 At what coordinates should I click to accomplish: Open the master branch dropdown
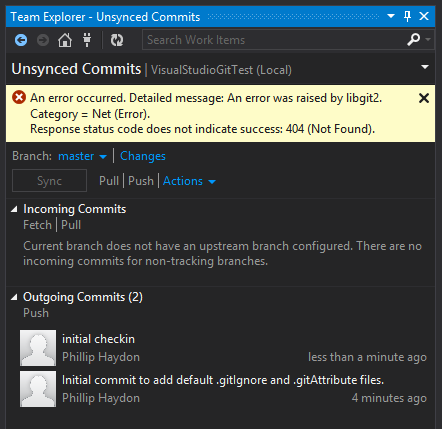coord(83,156)
